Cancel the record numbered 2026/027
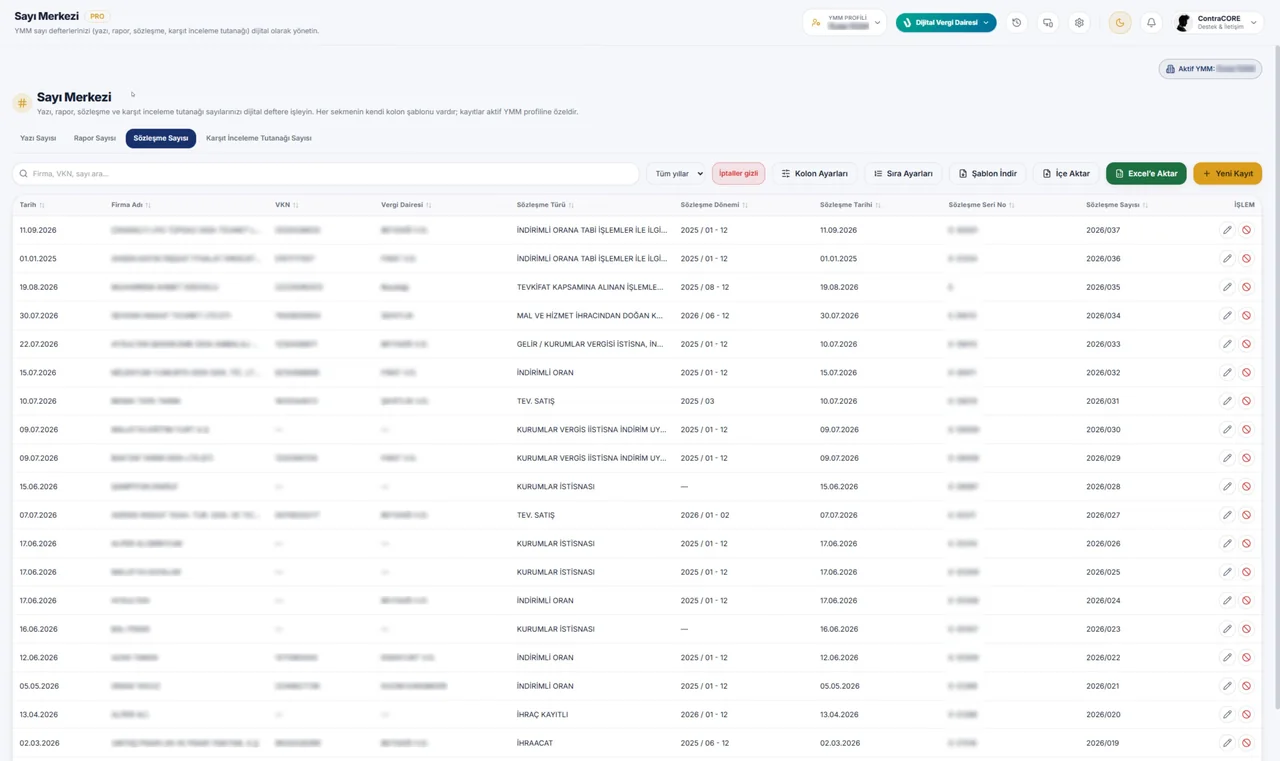The image size is (1280, 761). [x=1246, y=515]
